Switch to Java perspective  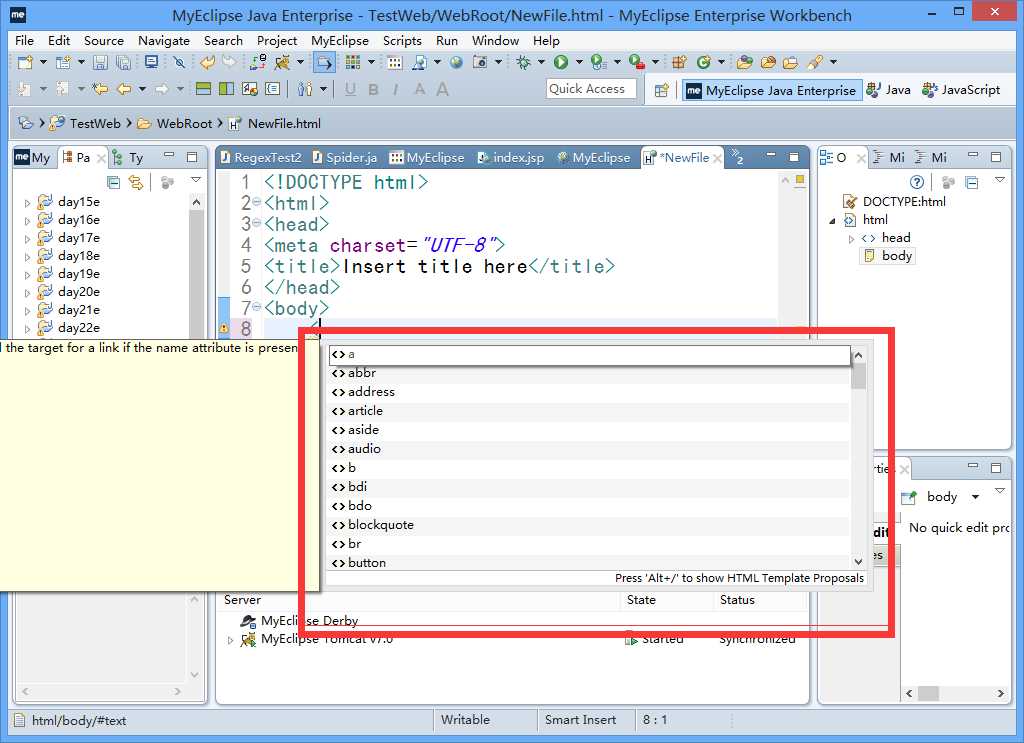pos(888,90)
